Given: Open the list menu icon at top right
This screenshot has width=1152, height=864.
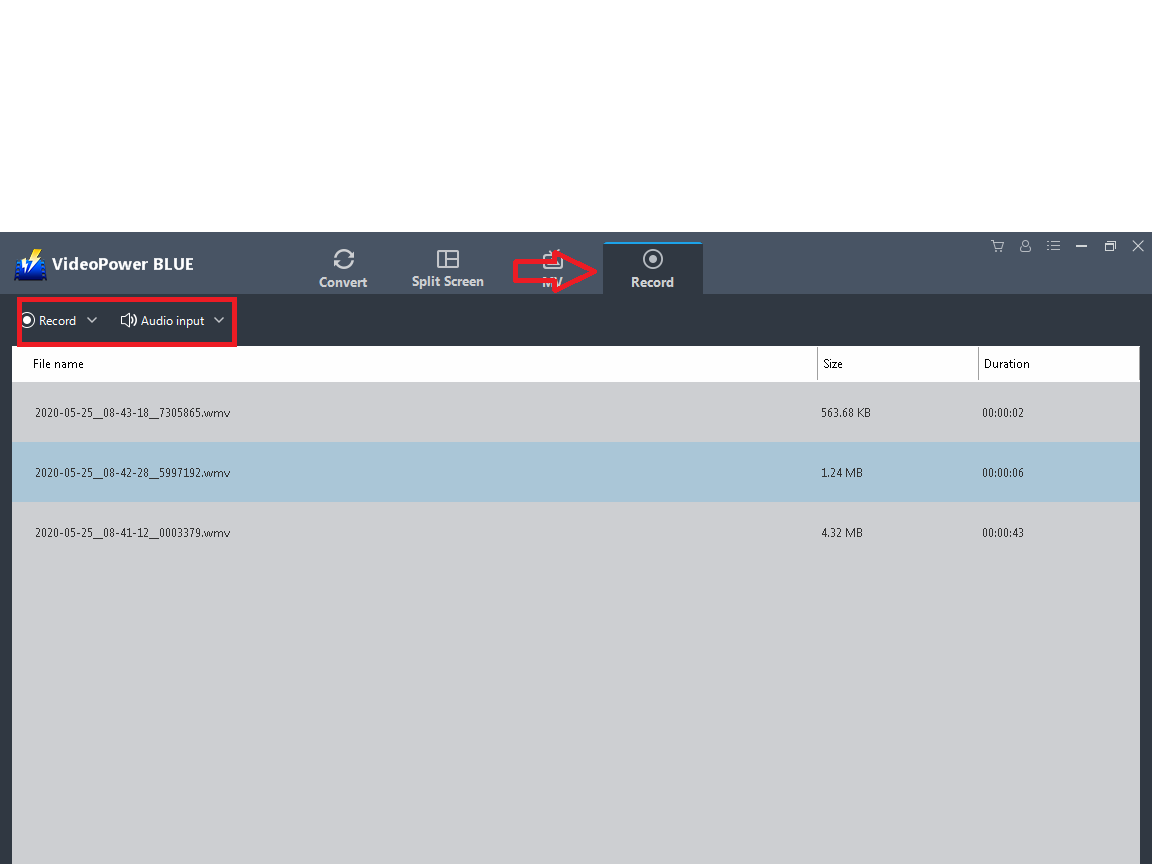Looking at the screenshot, I should coord(1053,246).
